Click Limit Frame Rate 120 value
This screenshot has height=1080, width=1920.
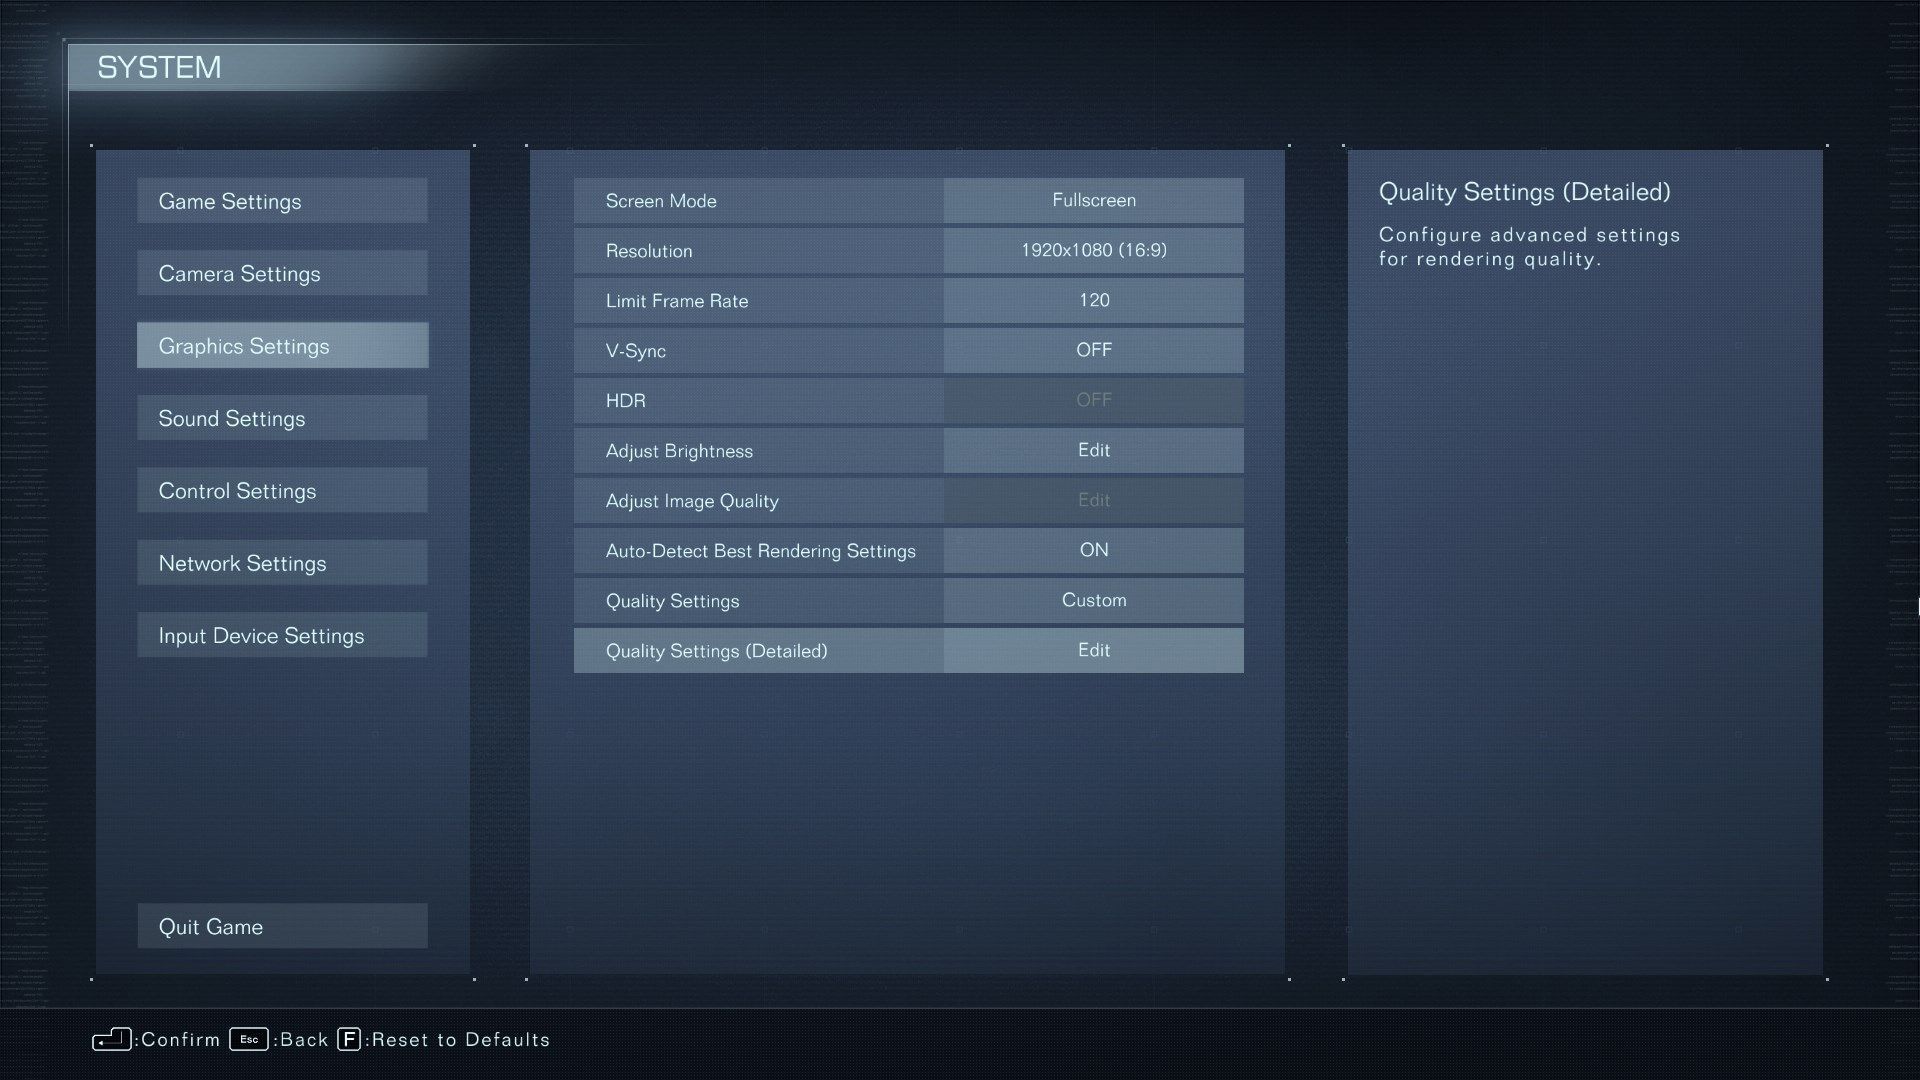(x=1093, y=299)
